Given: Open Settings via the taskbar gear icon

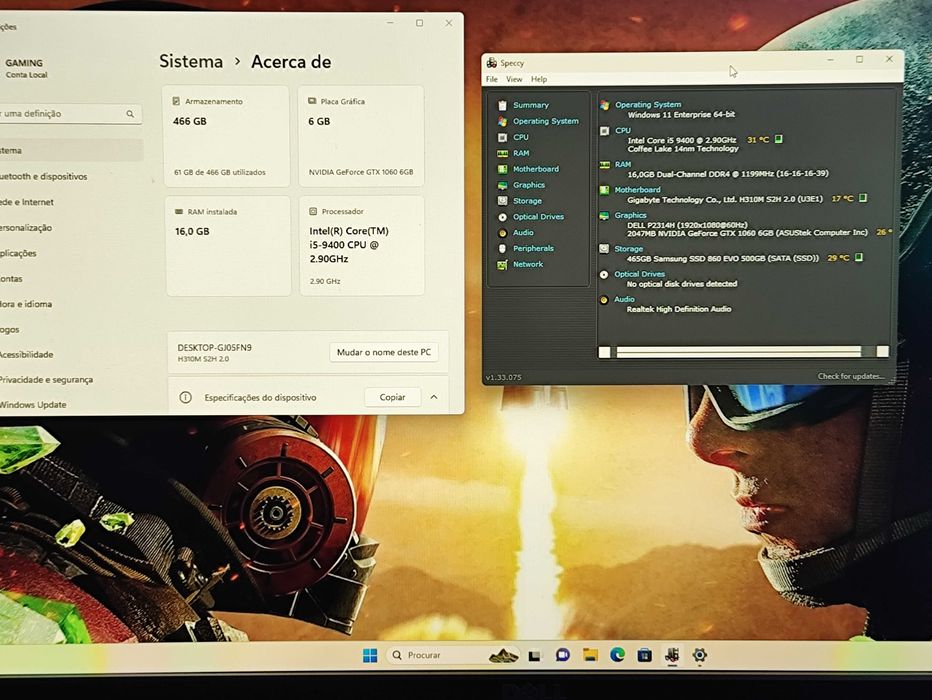Looking at the screenshot, I should pos(700,655).
